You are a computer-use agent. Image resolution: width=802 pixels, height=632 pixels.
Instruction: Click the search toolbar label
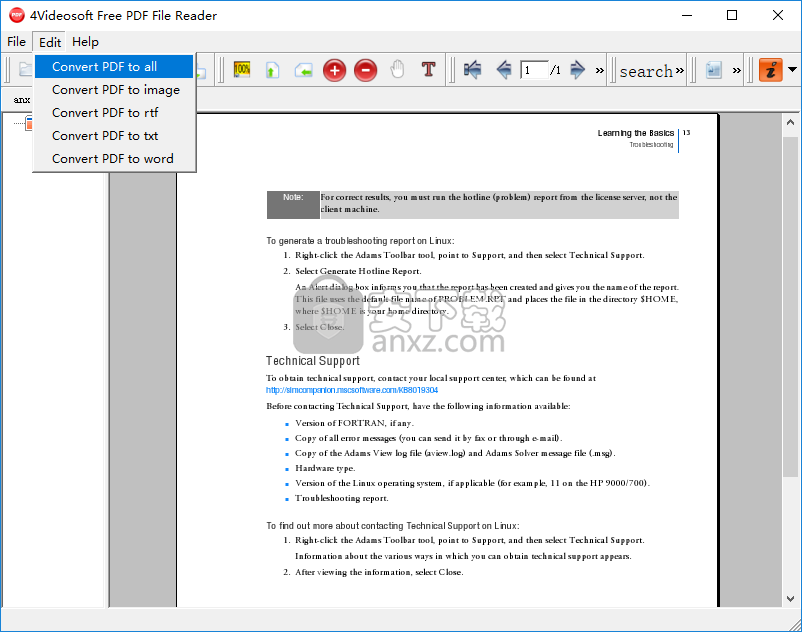[646, 71]
